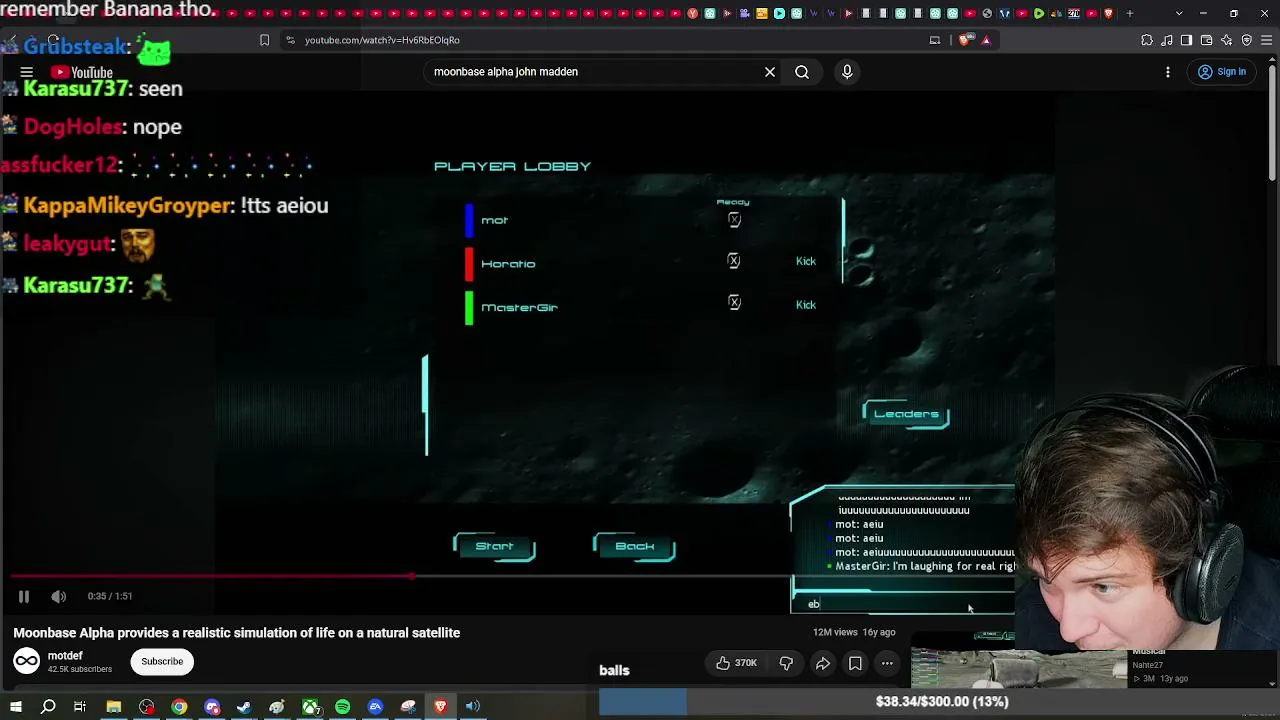The image size is (1280, 720).
Task: Focus the YouTube search field
Action: 596,72
